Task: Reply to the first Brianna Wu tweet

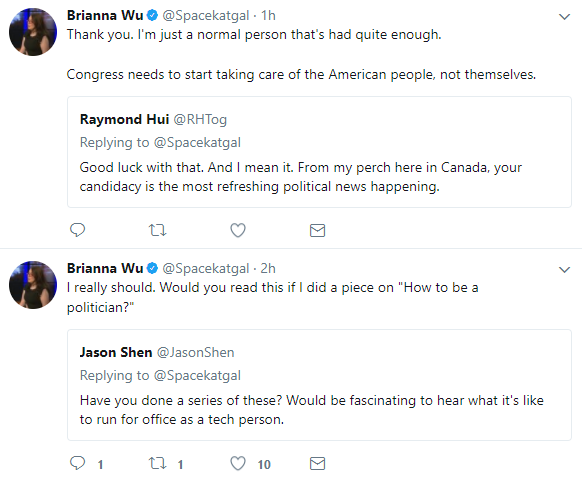Action: pyautogui.click(x=78, y=230)
